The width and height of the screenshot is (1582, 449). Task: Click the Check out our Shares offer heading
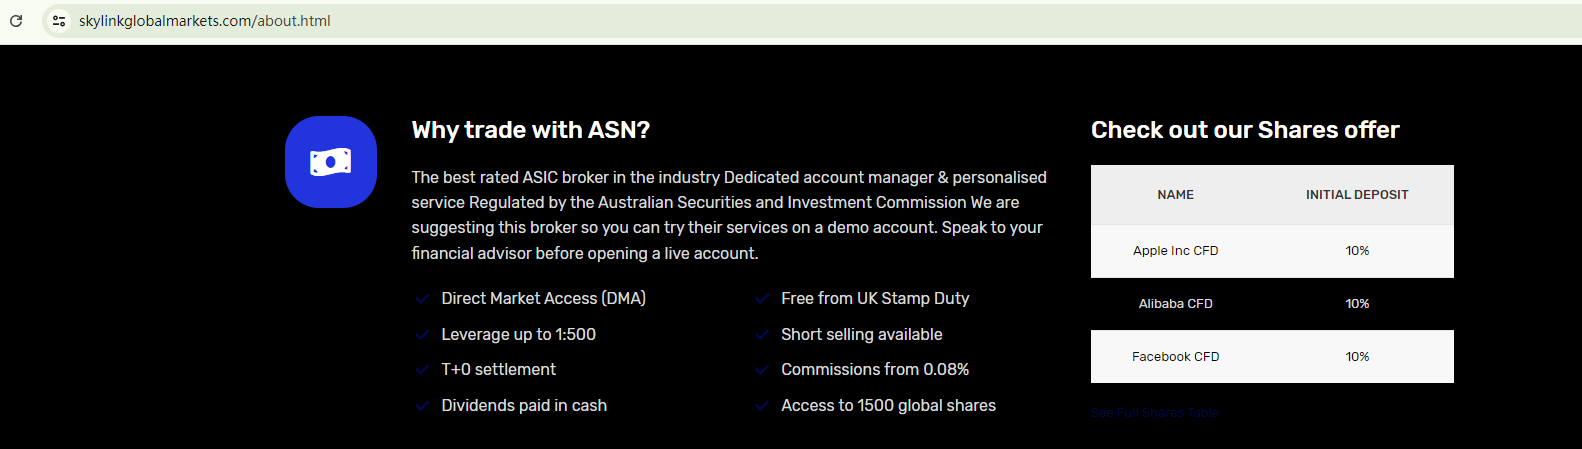[1244, 130]
